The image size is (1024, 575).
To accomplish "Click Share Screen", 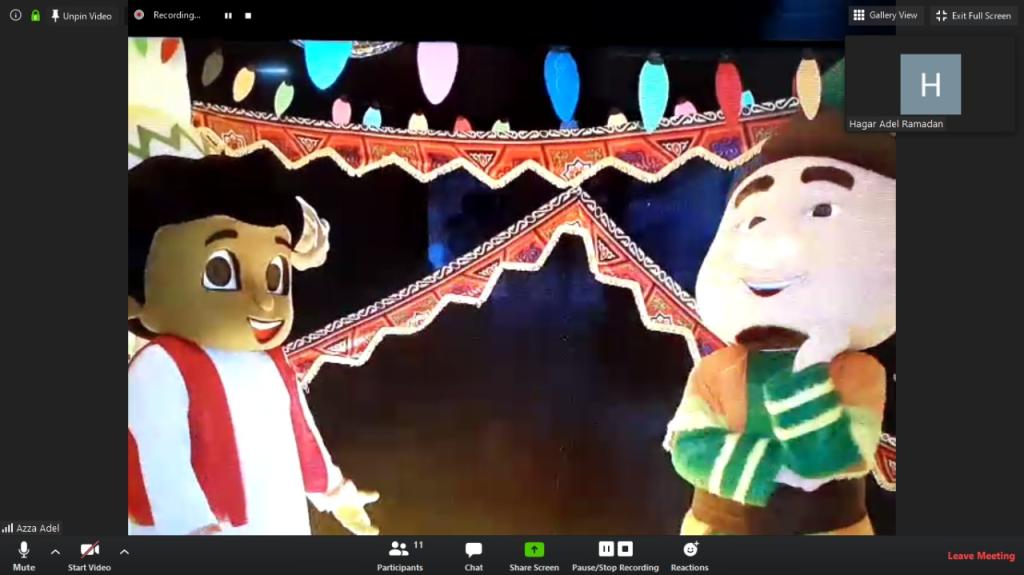I will pos(534,555).
